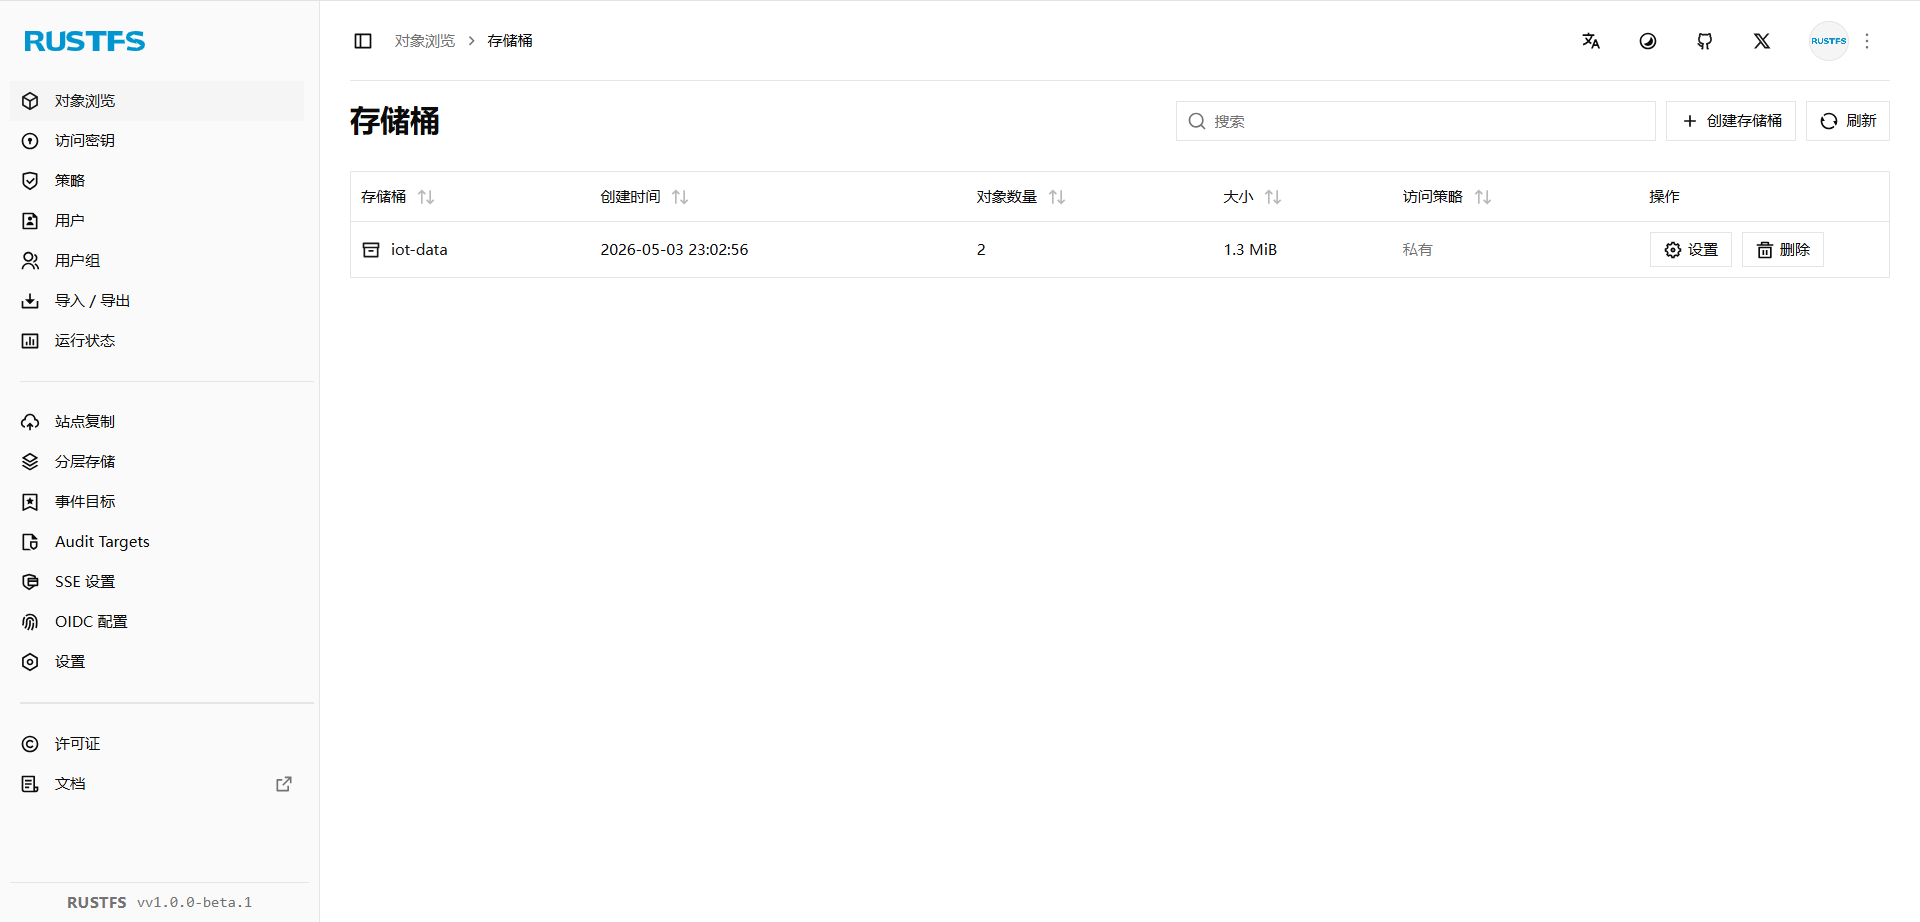Viewport: 1920px width, 922px height.
Task: Open the three-dot user menu
Action: (x=1867, y=41)
